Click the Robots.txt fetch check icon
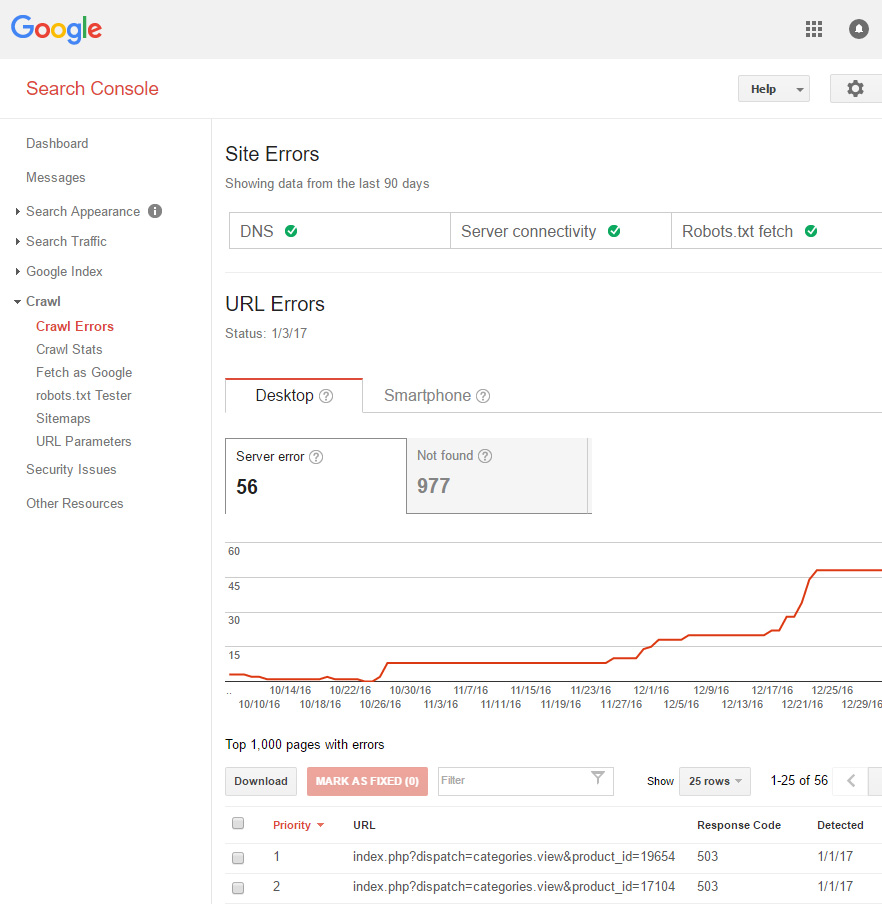Viewport: 882px width, 904px height. [x=811, y=231]
